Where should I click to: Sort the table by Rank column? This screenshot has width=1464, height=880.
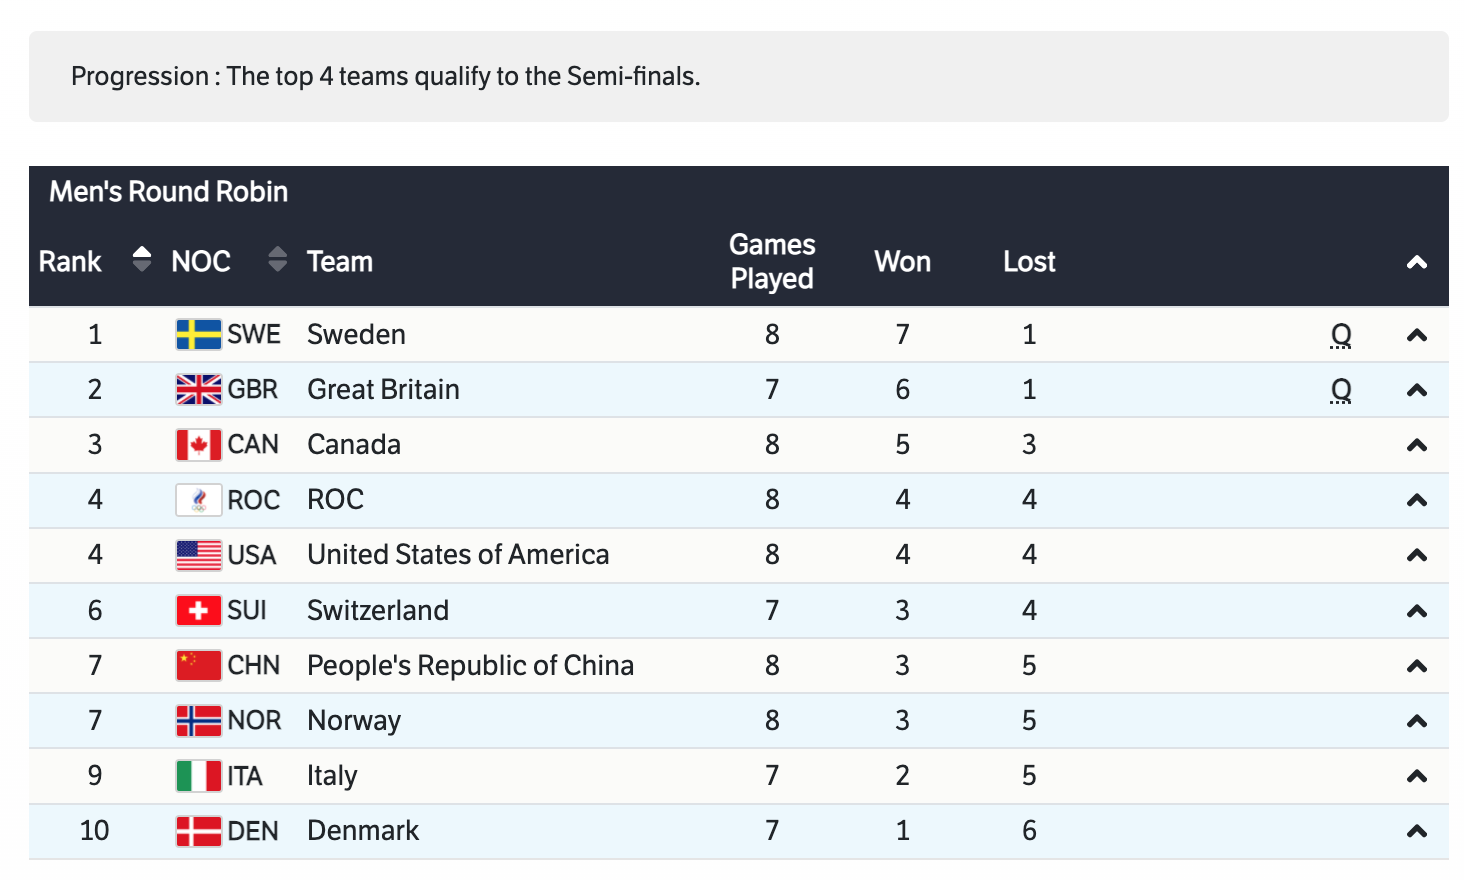(141, 260)
